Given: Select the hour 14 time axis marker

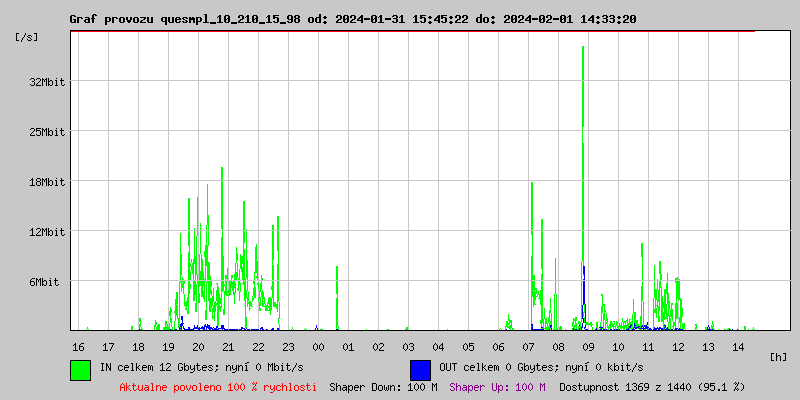Looking at the screenshot, I should tap(738, 346).
